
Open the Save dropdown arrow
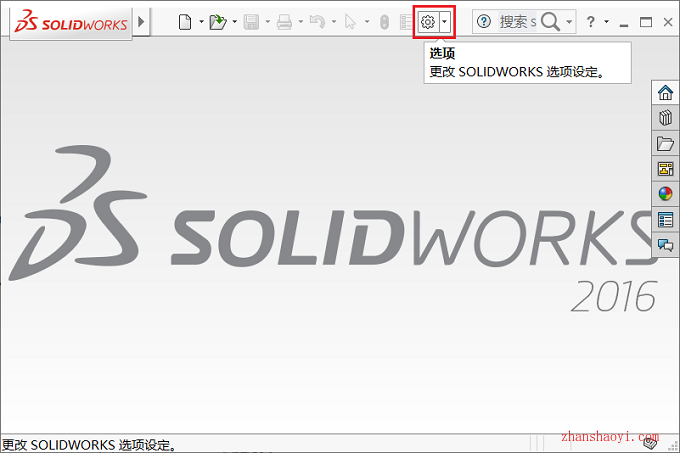coord(268,21)
